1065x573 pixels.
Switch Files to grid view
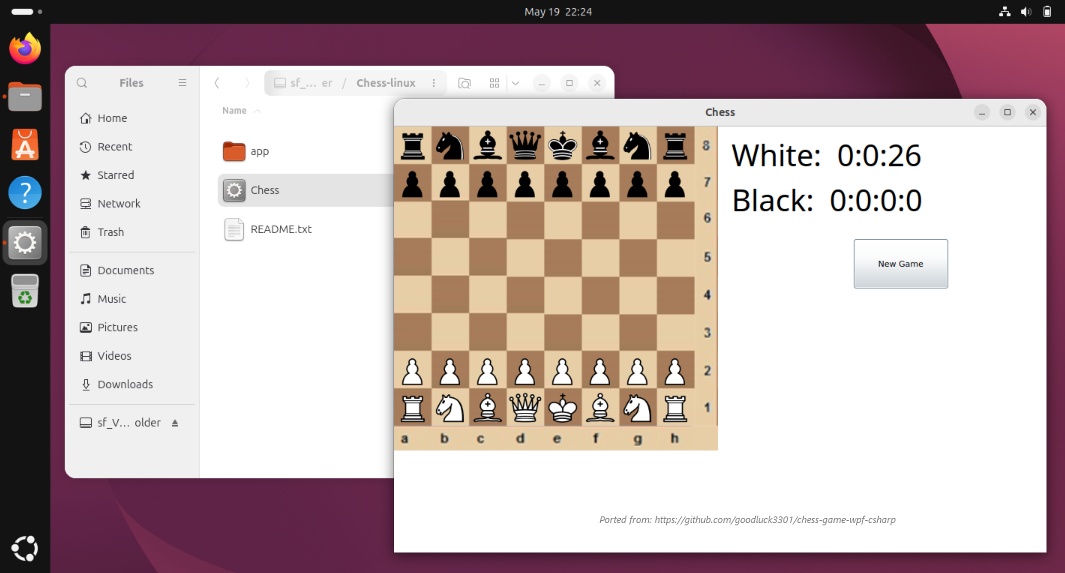pos(494,83)
